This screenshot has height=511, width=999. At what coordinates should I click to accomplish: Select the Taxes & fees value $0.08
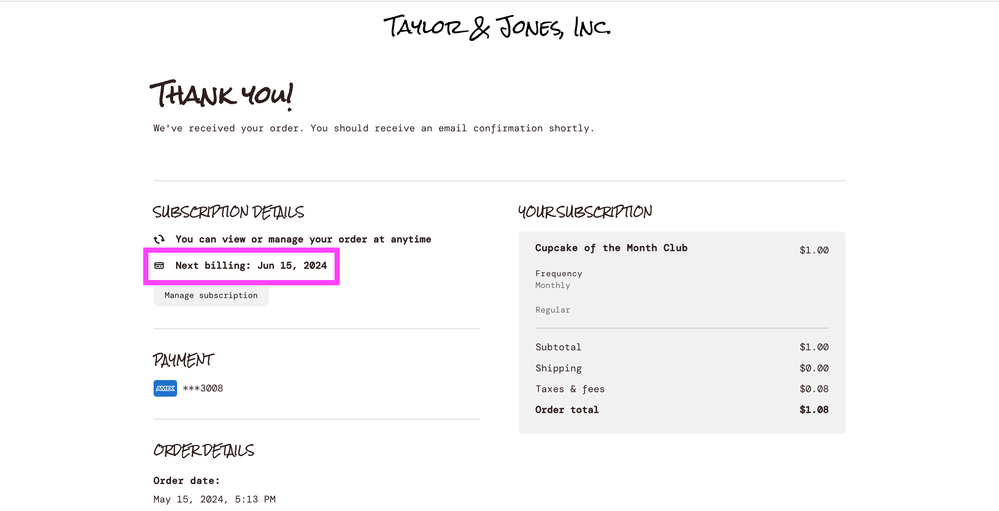pyautogui.click(x=814, y=389)
